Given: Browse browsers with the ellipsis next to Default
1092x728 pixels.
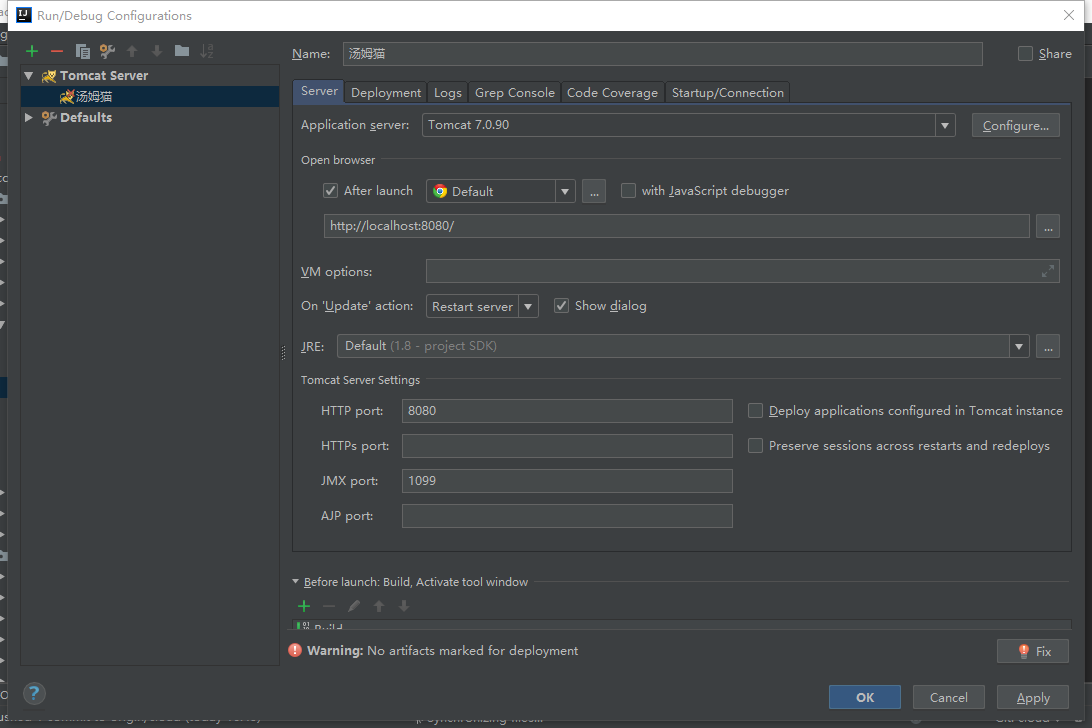Looking at the screenshot, I should (594, 191).
